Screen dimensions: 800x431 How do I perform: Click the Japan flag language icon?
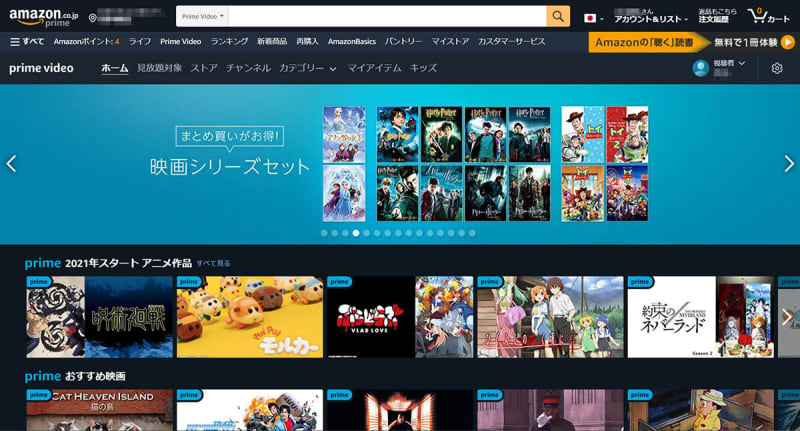coord(590,18)
